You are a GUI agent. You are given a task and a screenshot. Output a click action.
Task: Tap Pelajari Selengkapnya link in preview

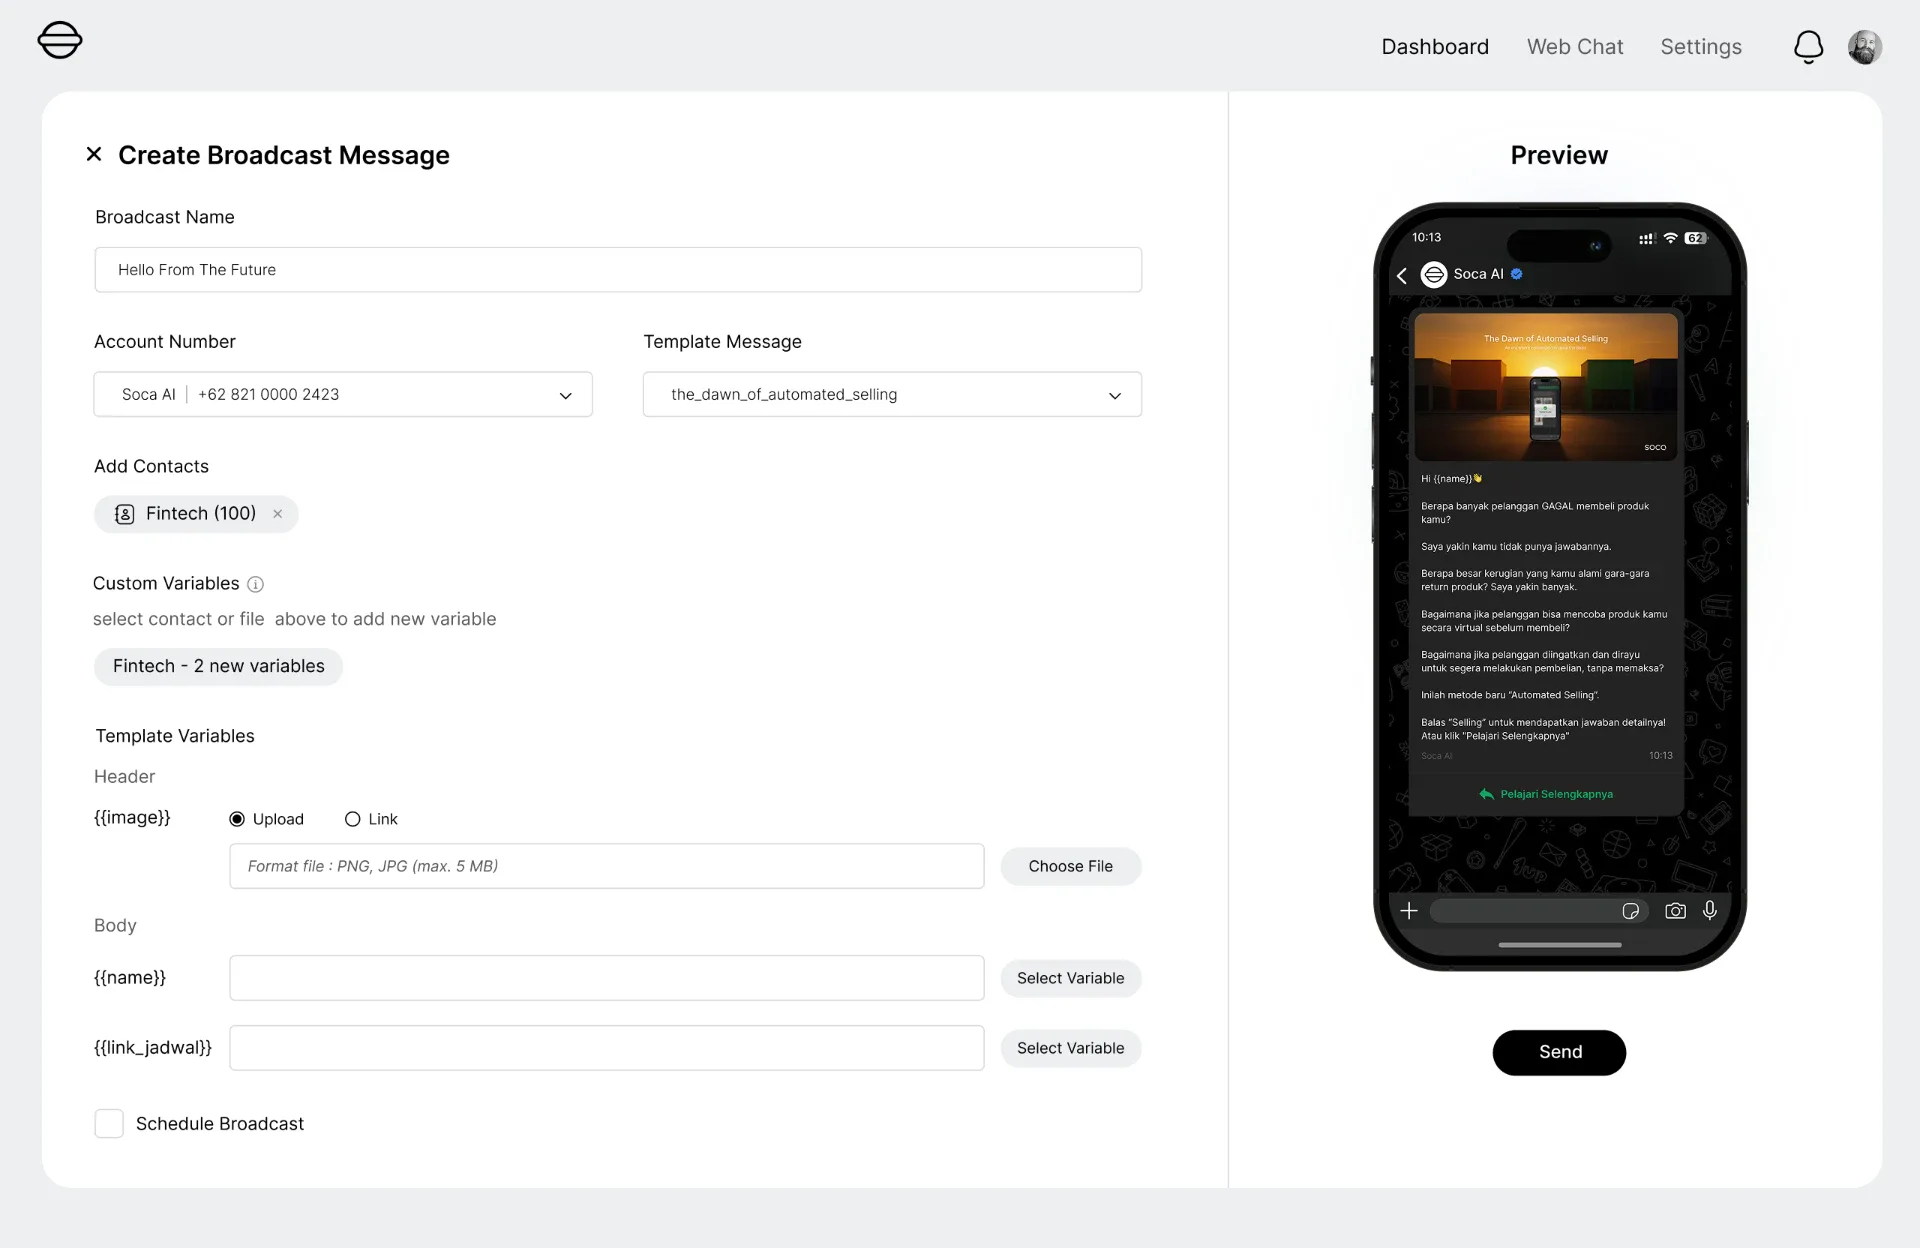pos(1557,794)
